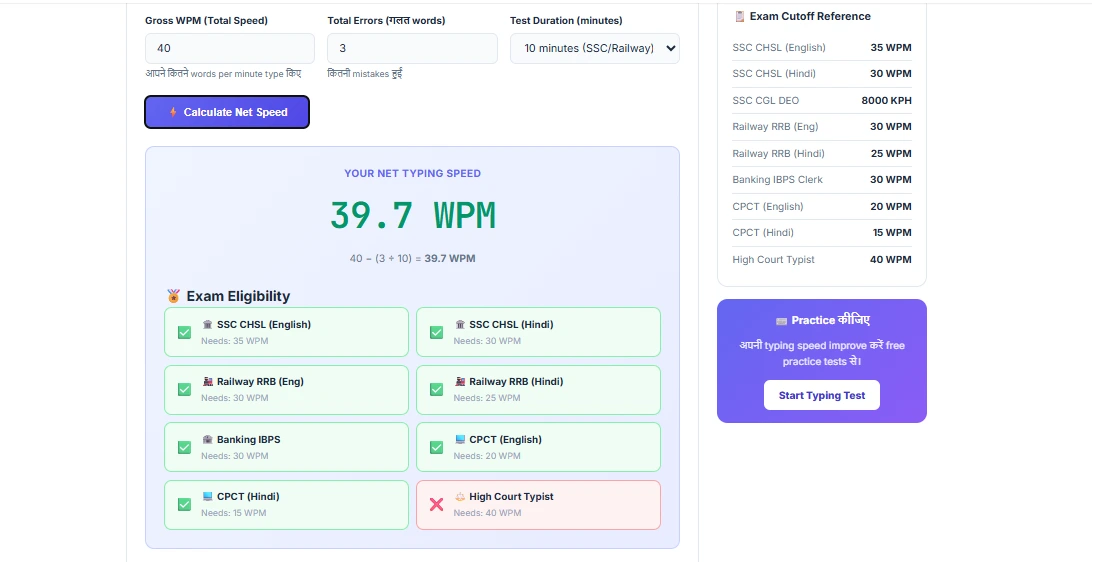Click the red cross on High Court Typist

tap(436, 505)
